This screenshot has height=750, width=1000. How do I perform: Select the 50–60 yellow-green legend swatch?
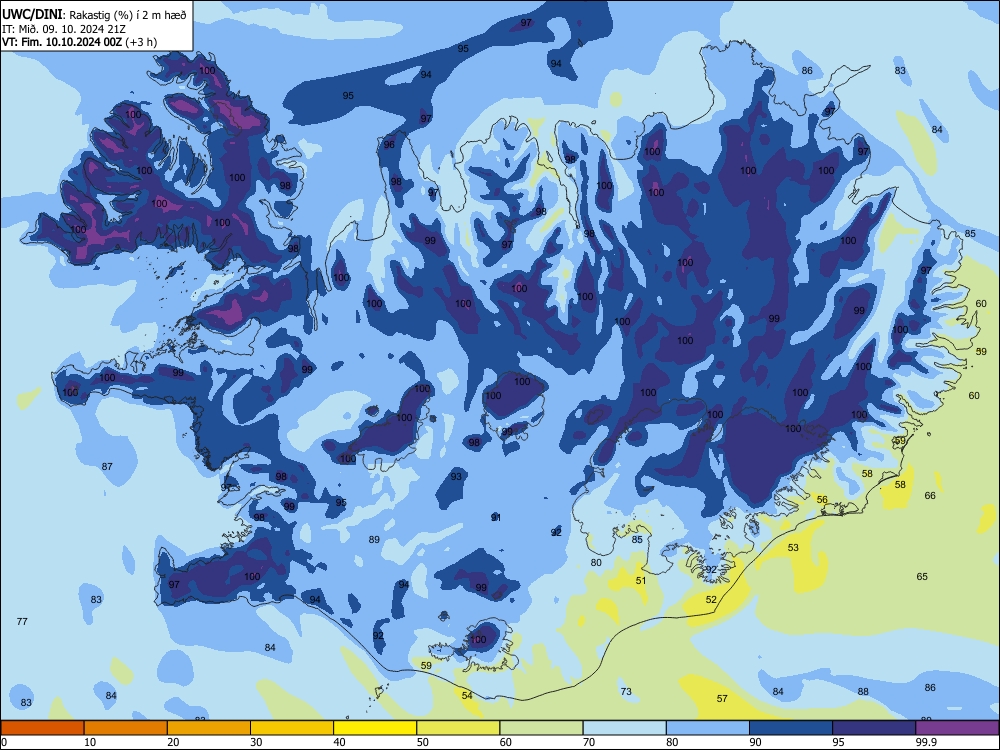click(x=459, y=728)
